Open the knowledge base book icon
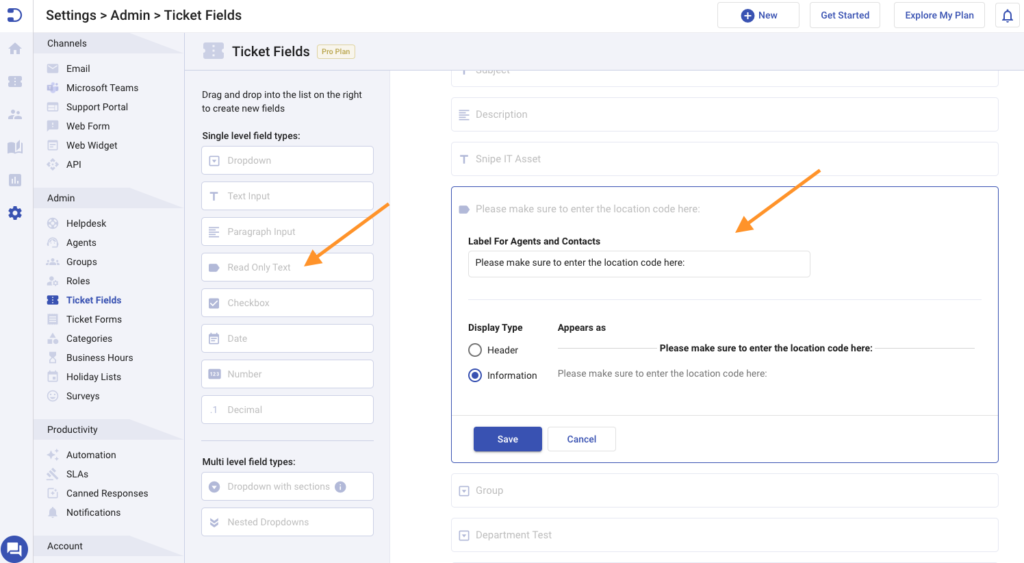 click(15, 147)
